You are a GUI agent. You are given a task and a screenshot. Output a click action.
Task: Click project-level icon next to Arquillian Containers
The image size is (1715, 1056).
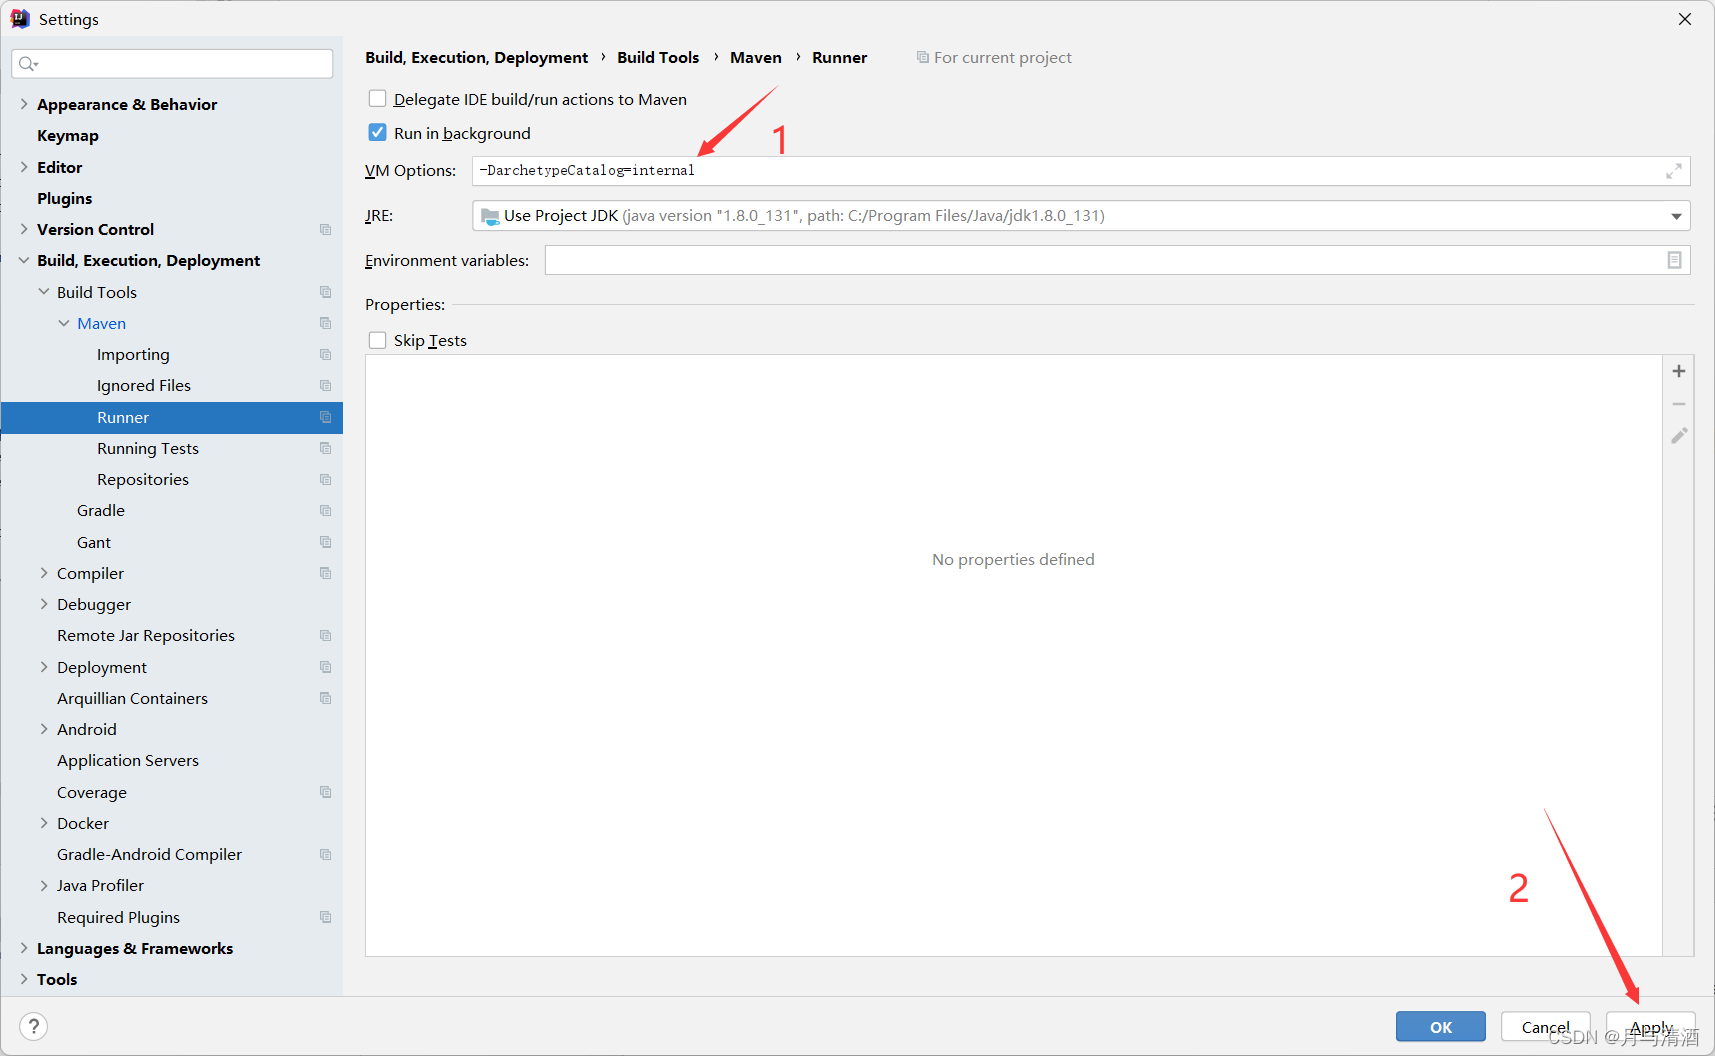point(325,698)
